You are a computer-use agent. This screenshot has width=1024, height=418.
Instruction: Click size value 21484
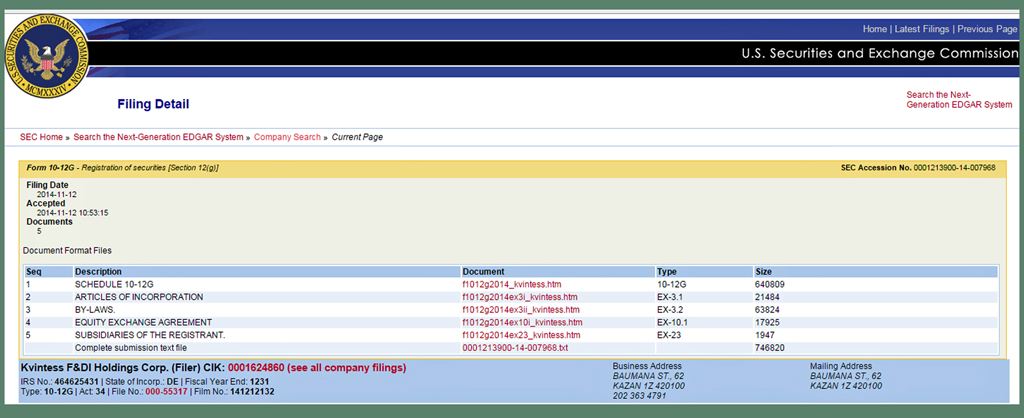pyautogui.click(x=766, y=297)
